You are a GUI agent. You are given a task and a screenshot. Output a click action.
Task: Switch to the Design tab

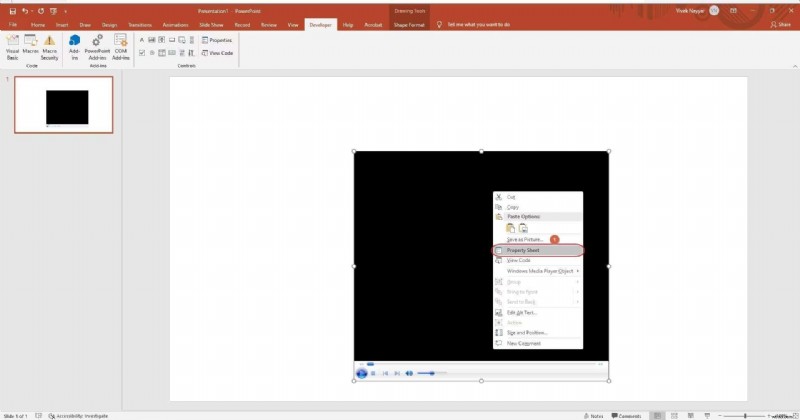[x=109, y=24]
